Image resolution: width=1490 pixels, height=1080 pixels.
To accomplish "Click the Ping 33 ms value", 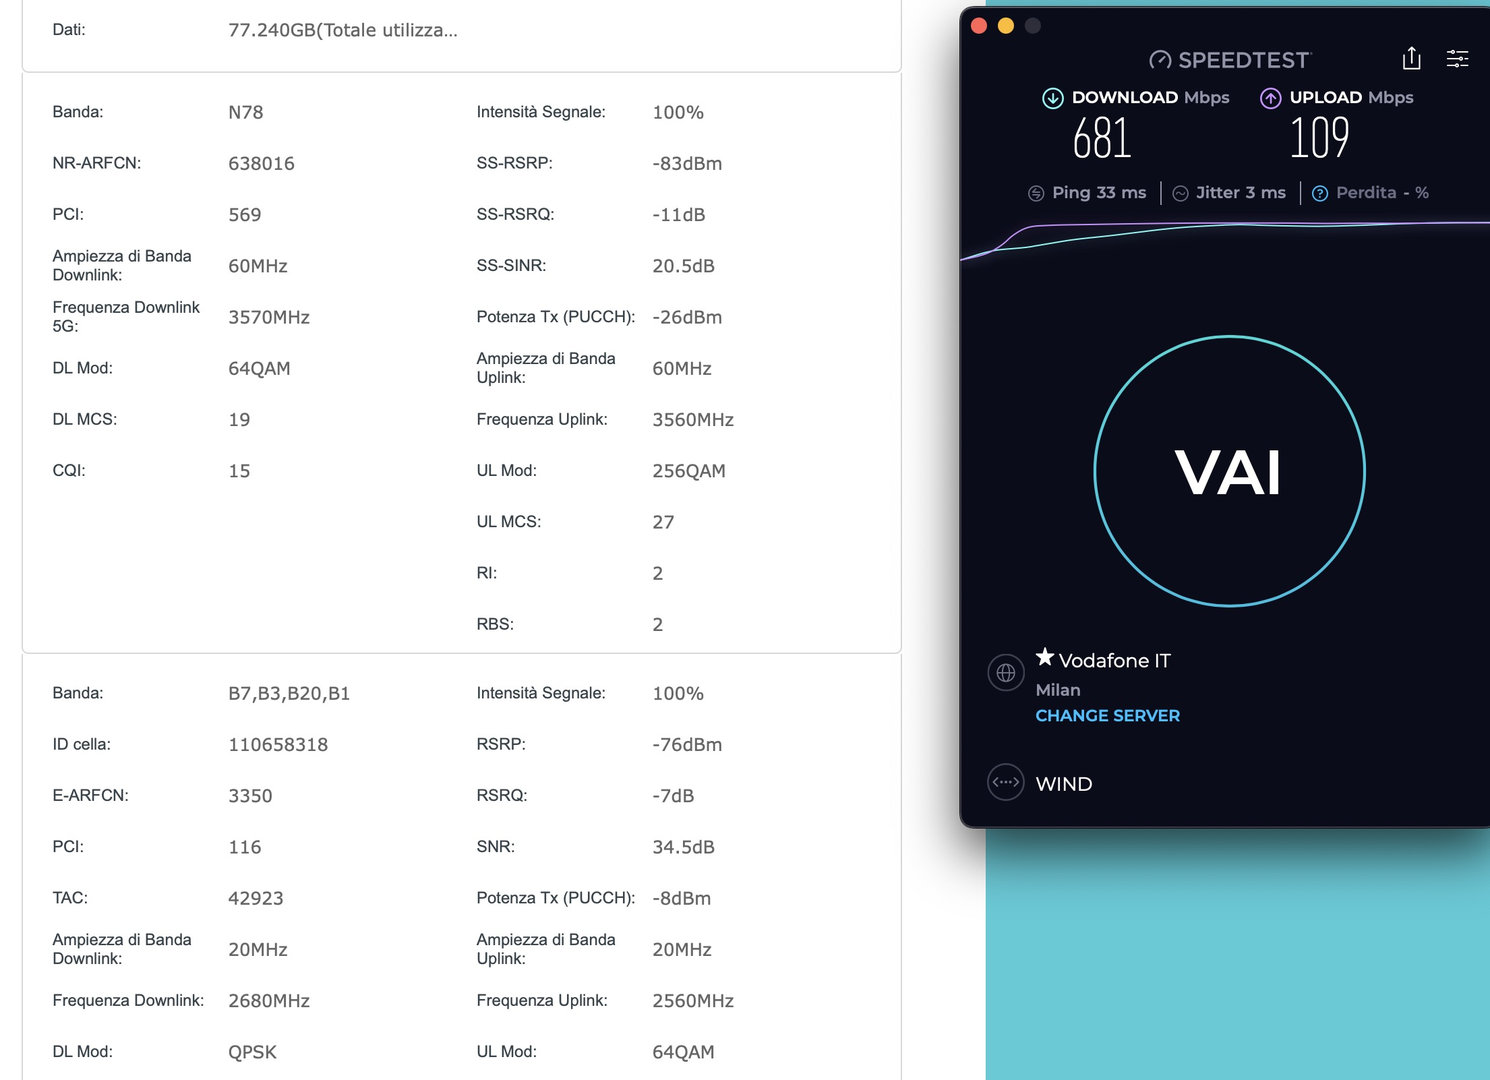I will (1099, 193).
